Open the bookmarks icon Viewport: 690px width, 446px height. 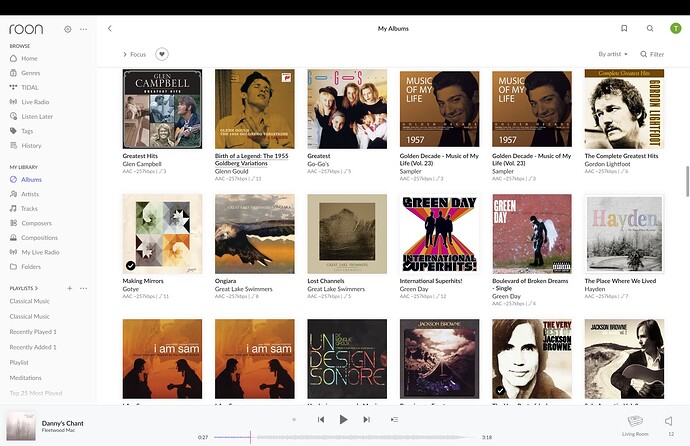(624, 28)
